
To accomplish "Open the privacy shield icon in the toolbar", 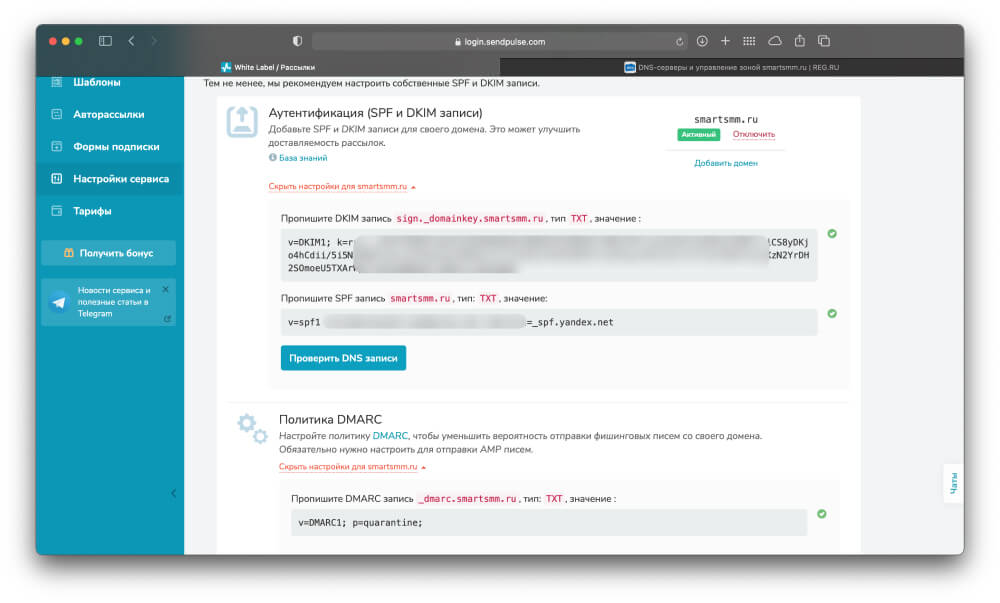I will [x=297, y=41].
